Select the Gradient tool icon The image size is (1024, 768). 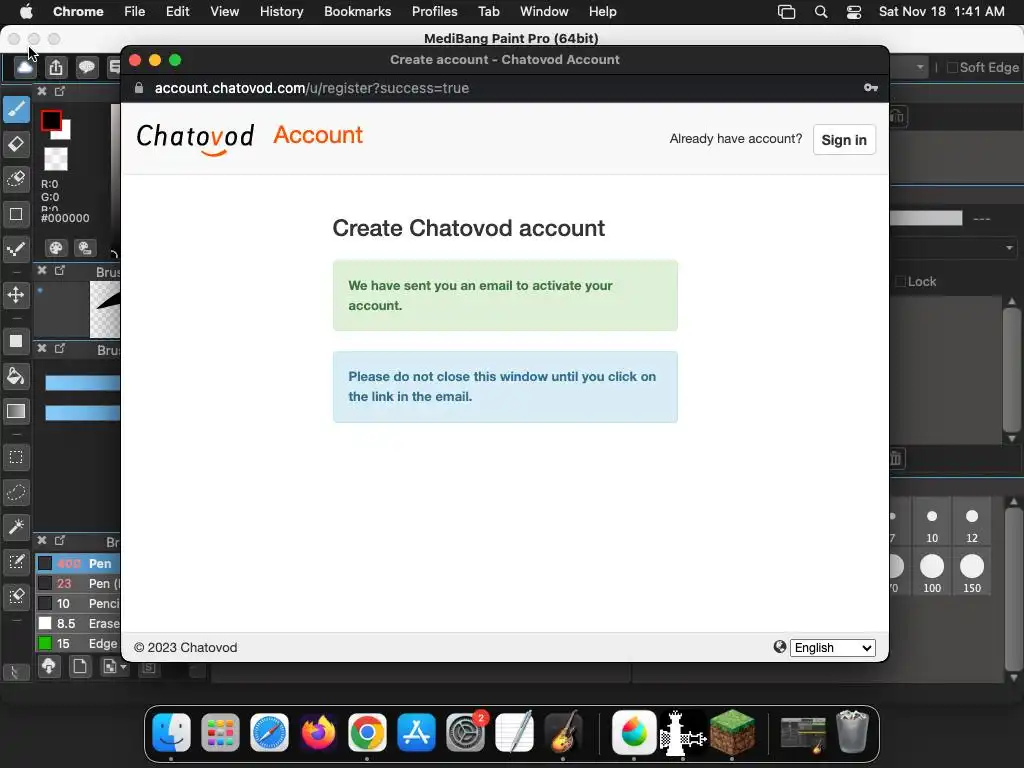click(x=16, y=411)
